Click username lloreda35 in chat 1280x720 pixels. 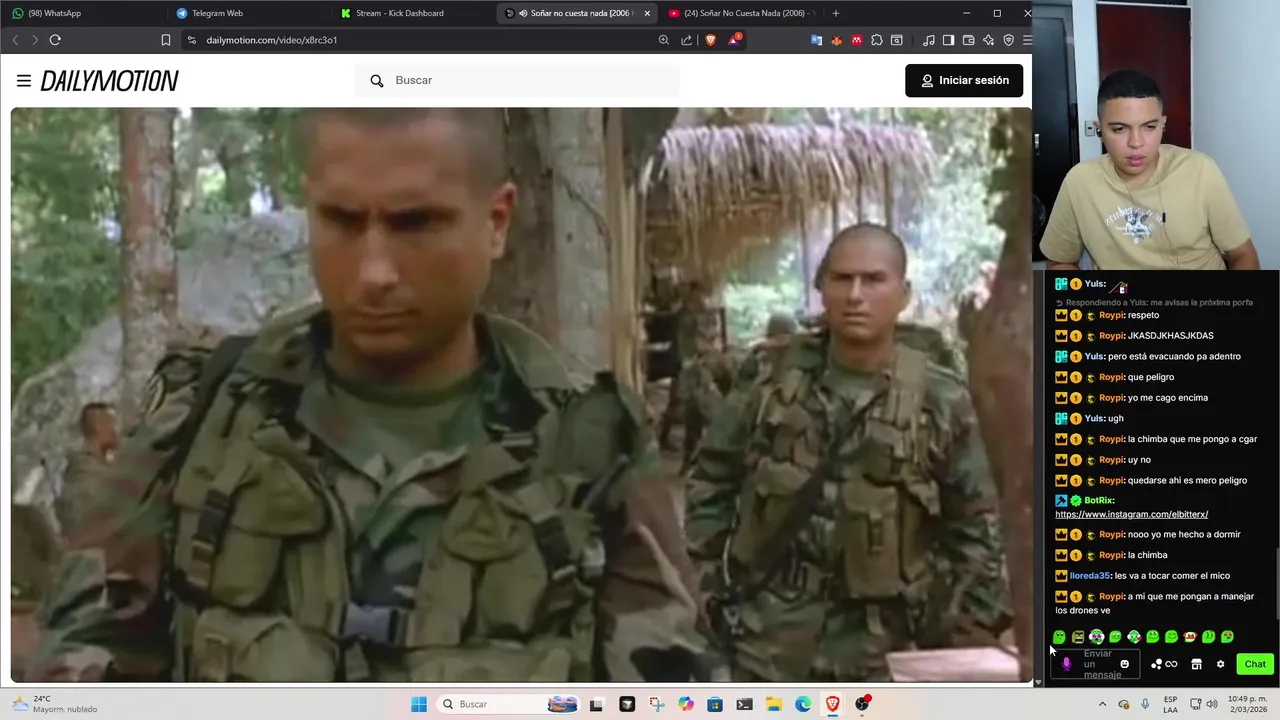pyautogui.click(x=1089, y=576)
